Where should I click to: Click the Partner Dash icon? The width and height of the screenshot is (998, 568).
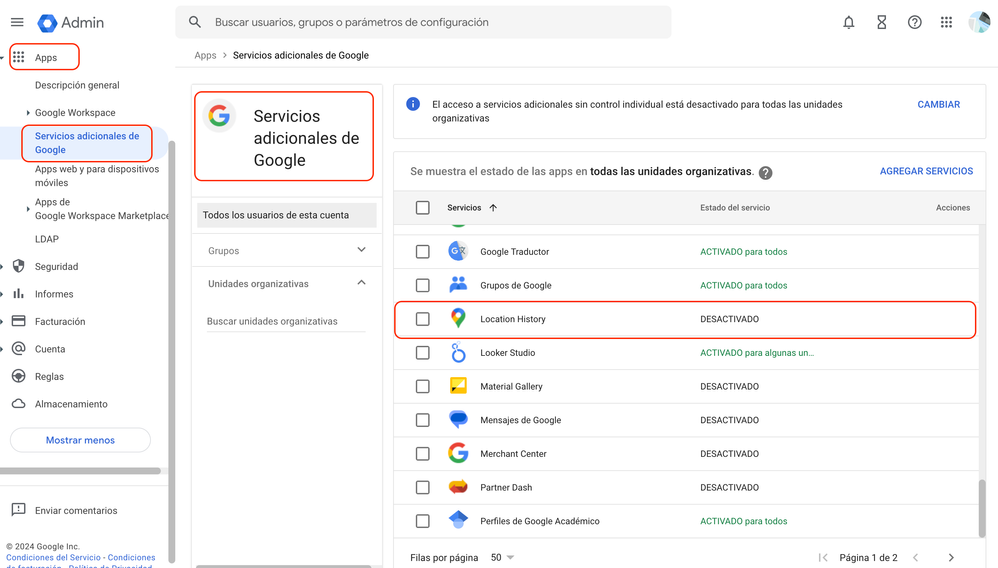458,487
